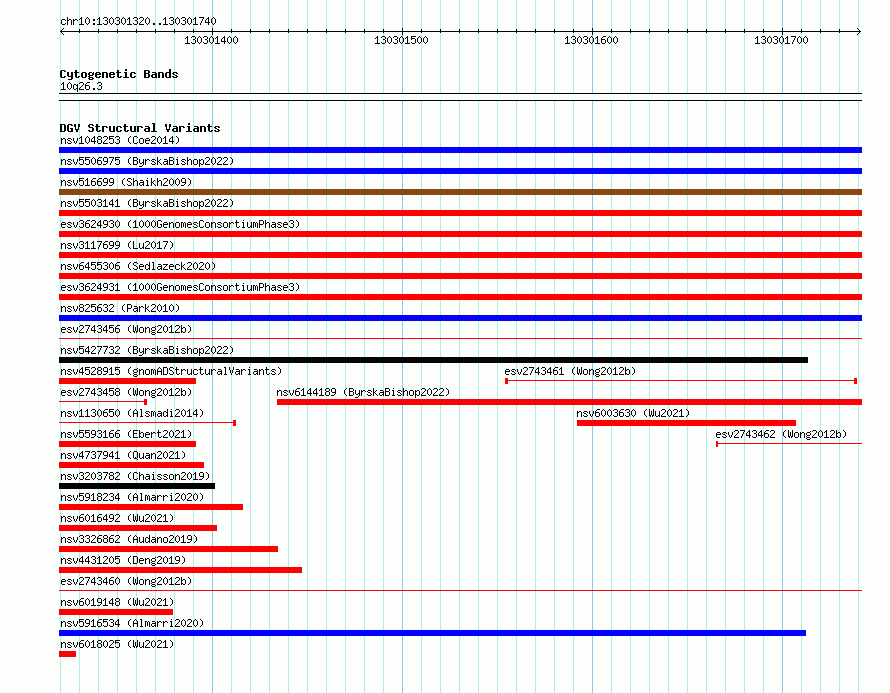Select the brown bar for nsv516699
890x693 pixels.
pos(460,192)
